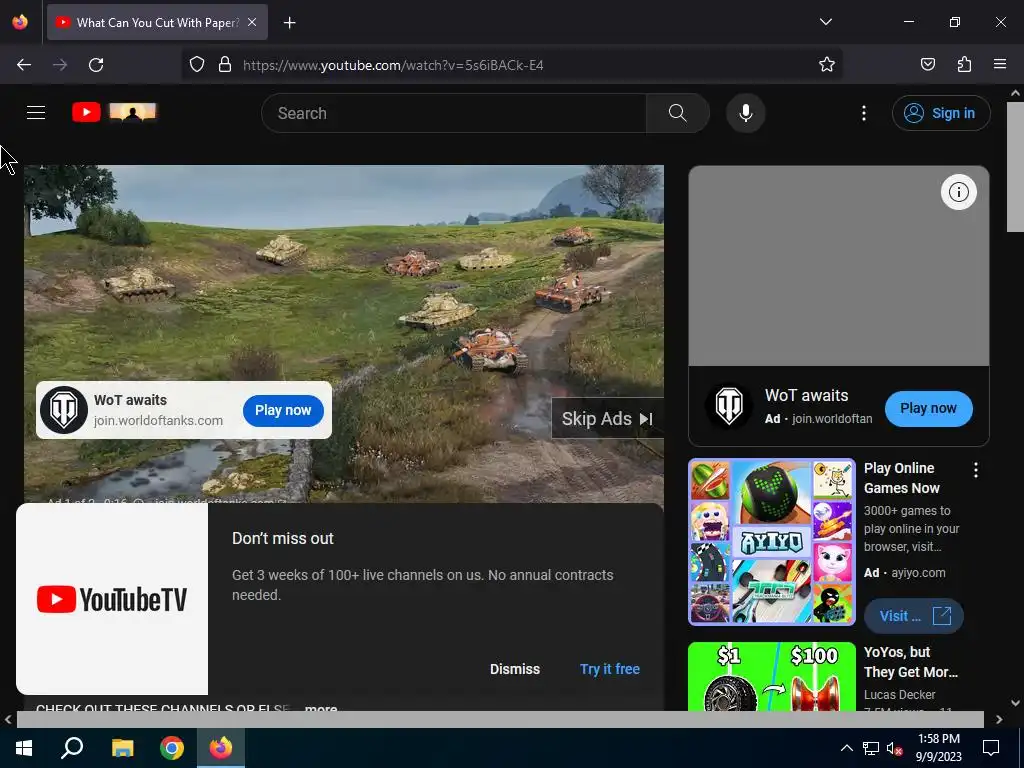Click the URL address bar
1024x768 pixels.
pos(512,65)
